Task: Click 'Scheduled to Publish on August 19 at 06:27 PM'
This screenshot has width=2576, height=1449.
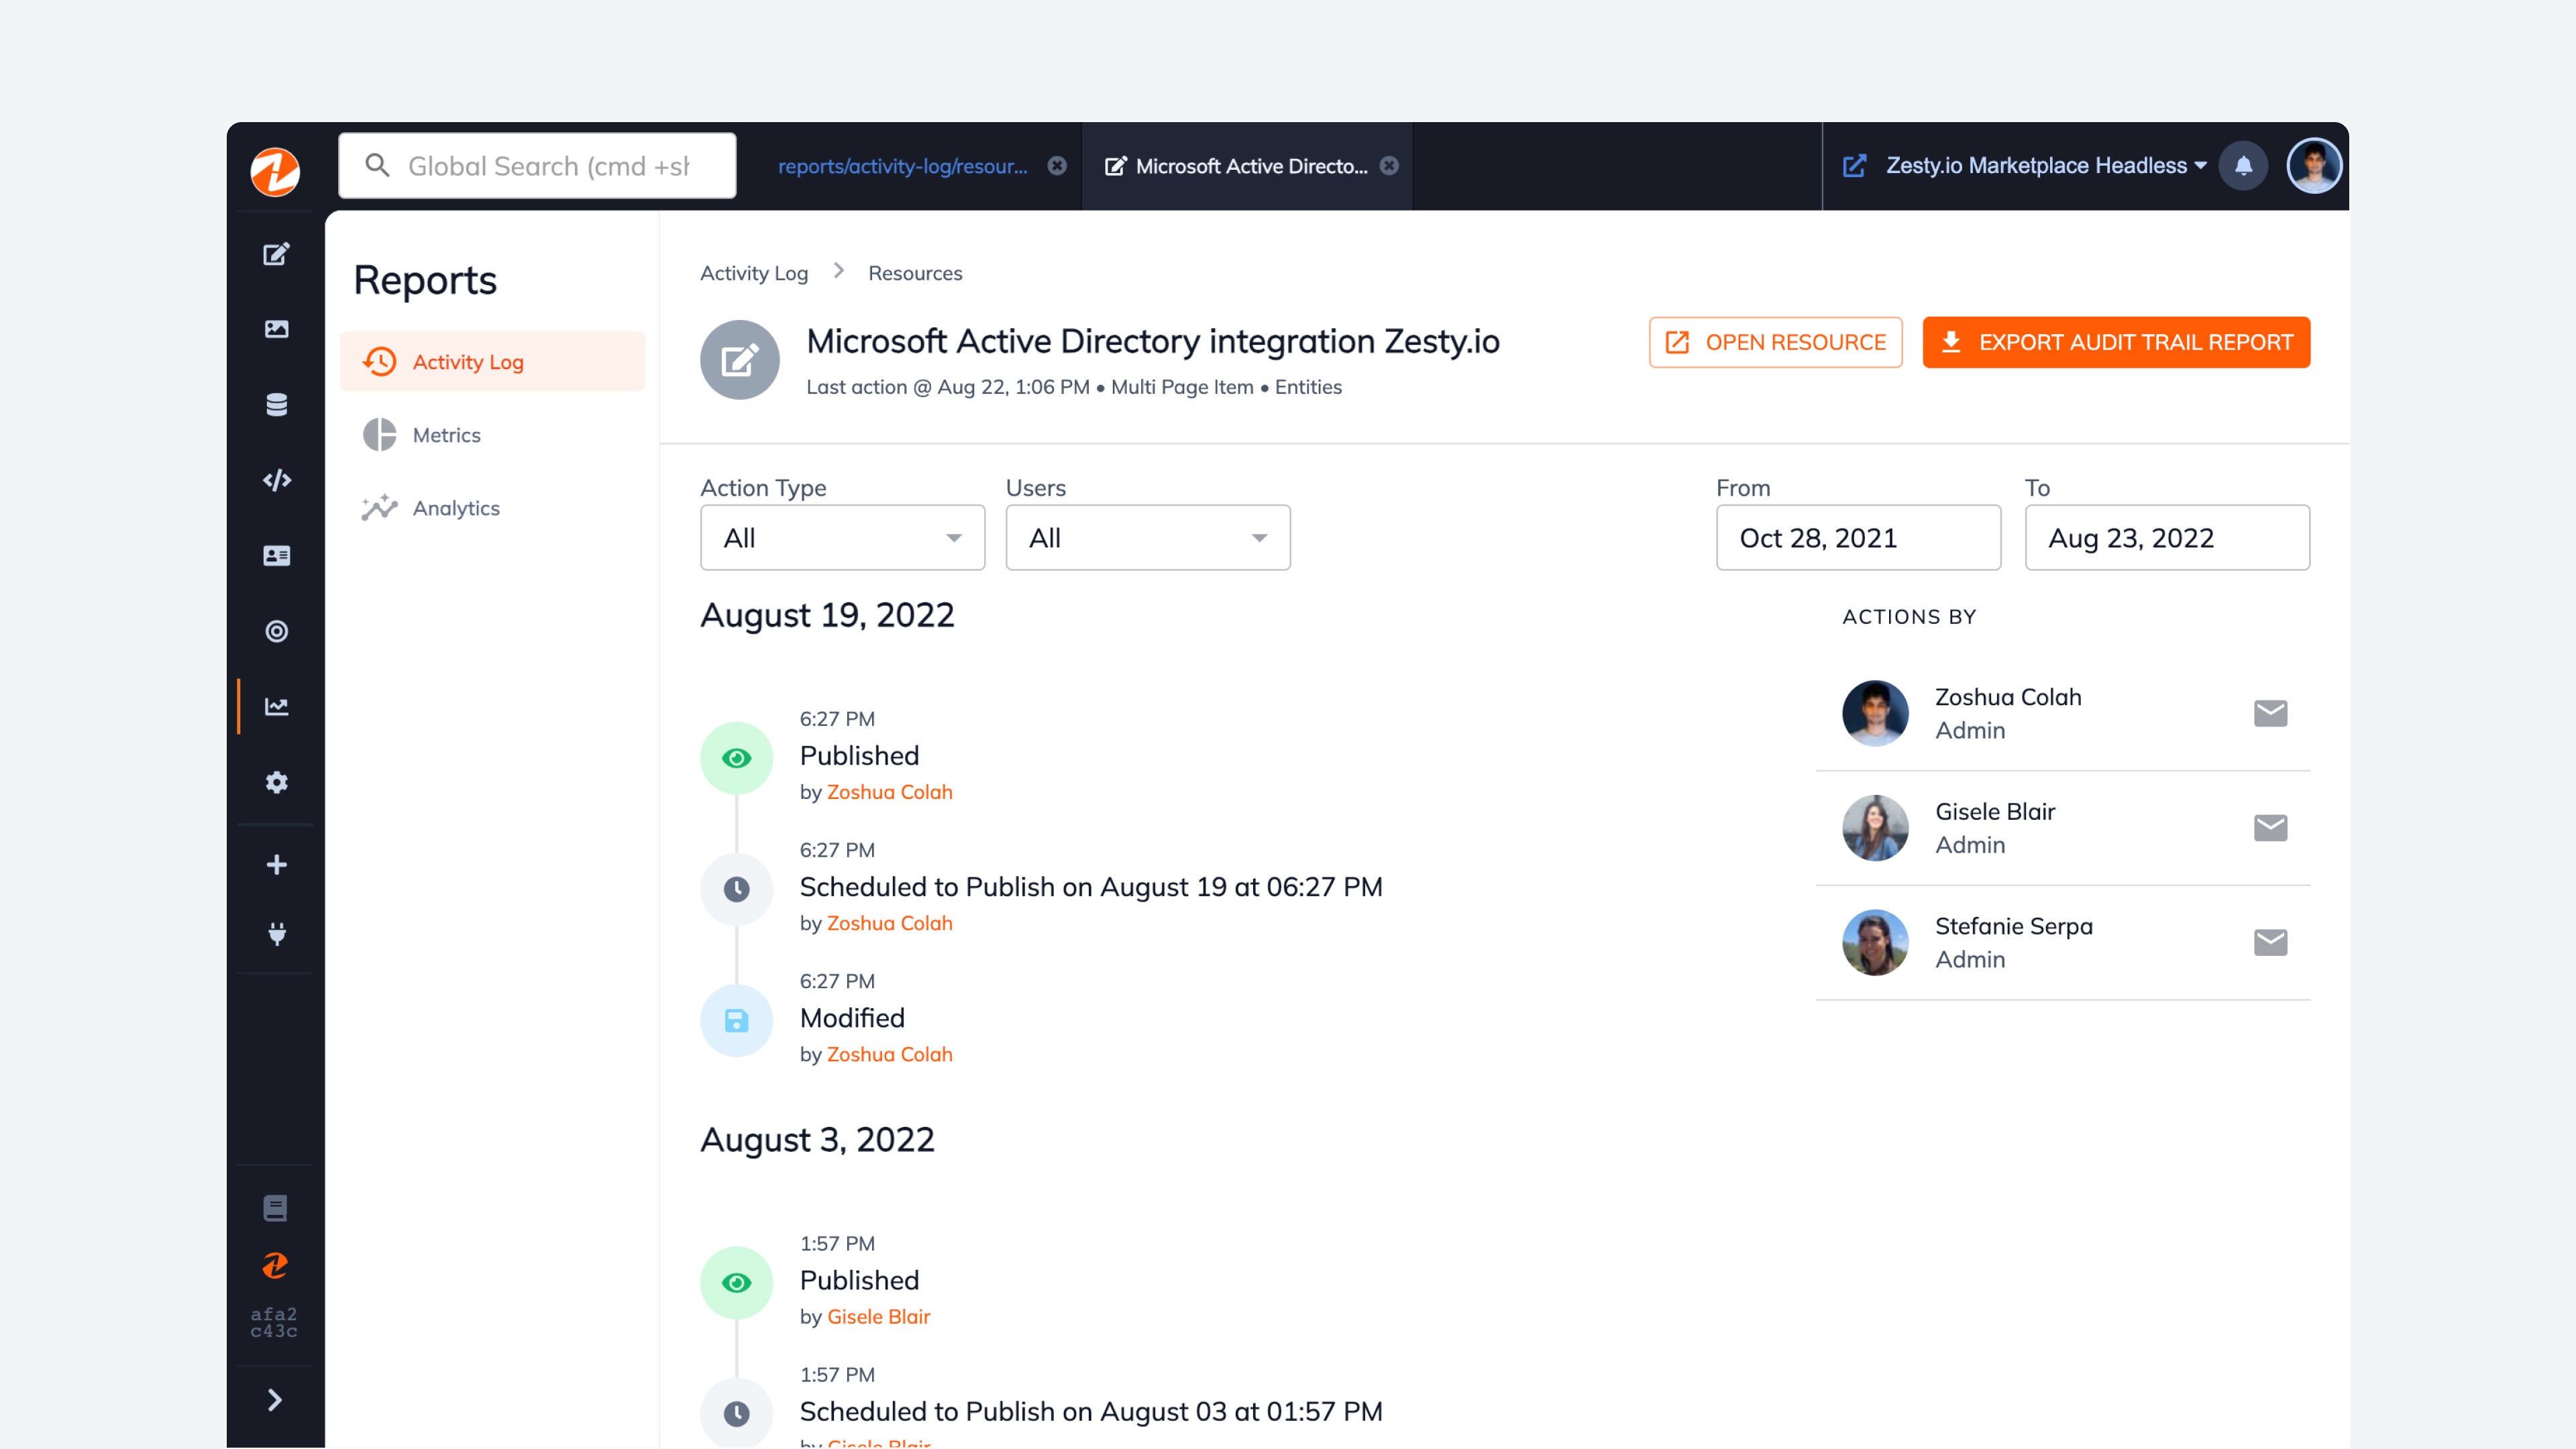Action: click(1091, 887)
